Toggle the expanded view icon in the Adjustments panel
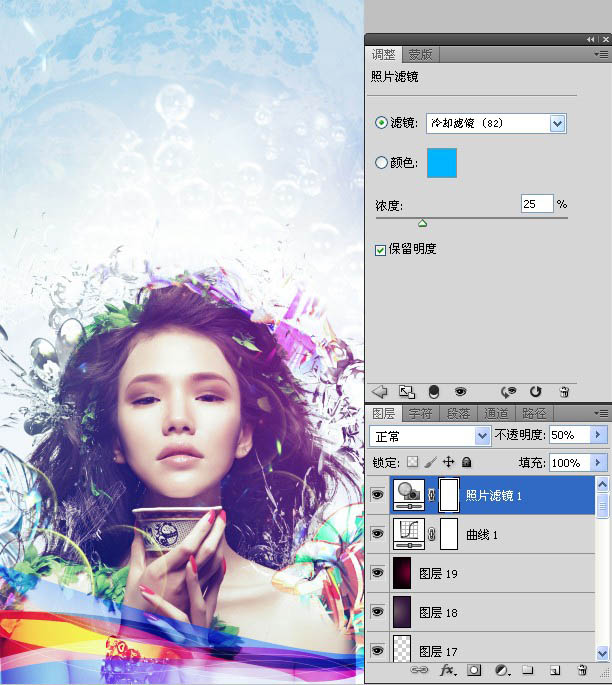Screen dimensions: 612x685 click(407, 392)
